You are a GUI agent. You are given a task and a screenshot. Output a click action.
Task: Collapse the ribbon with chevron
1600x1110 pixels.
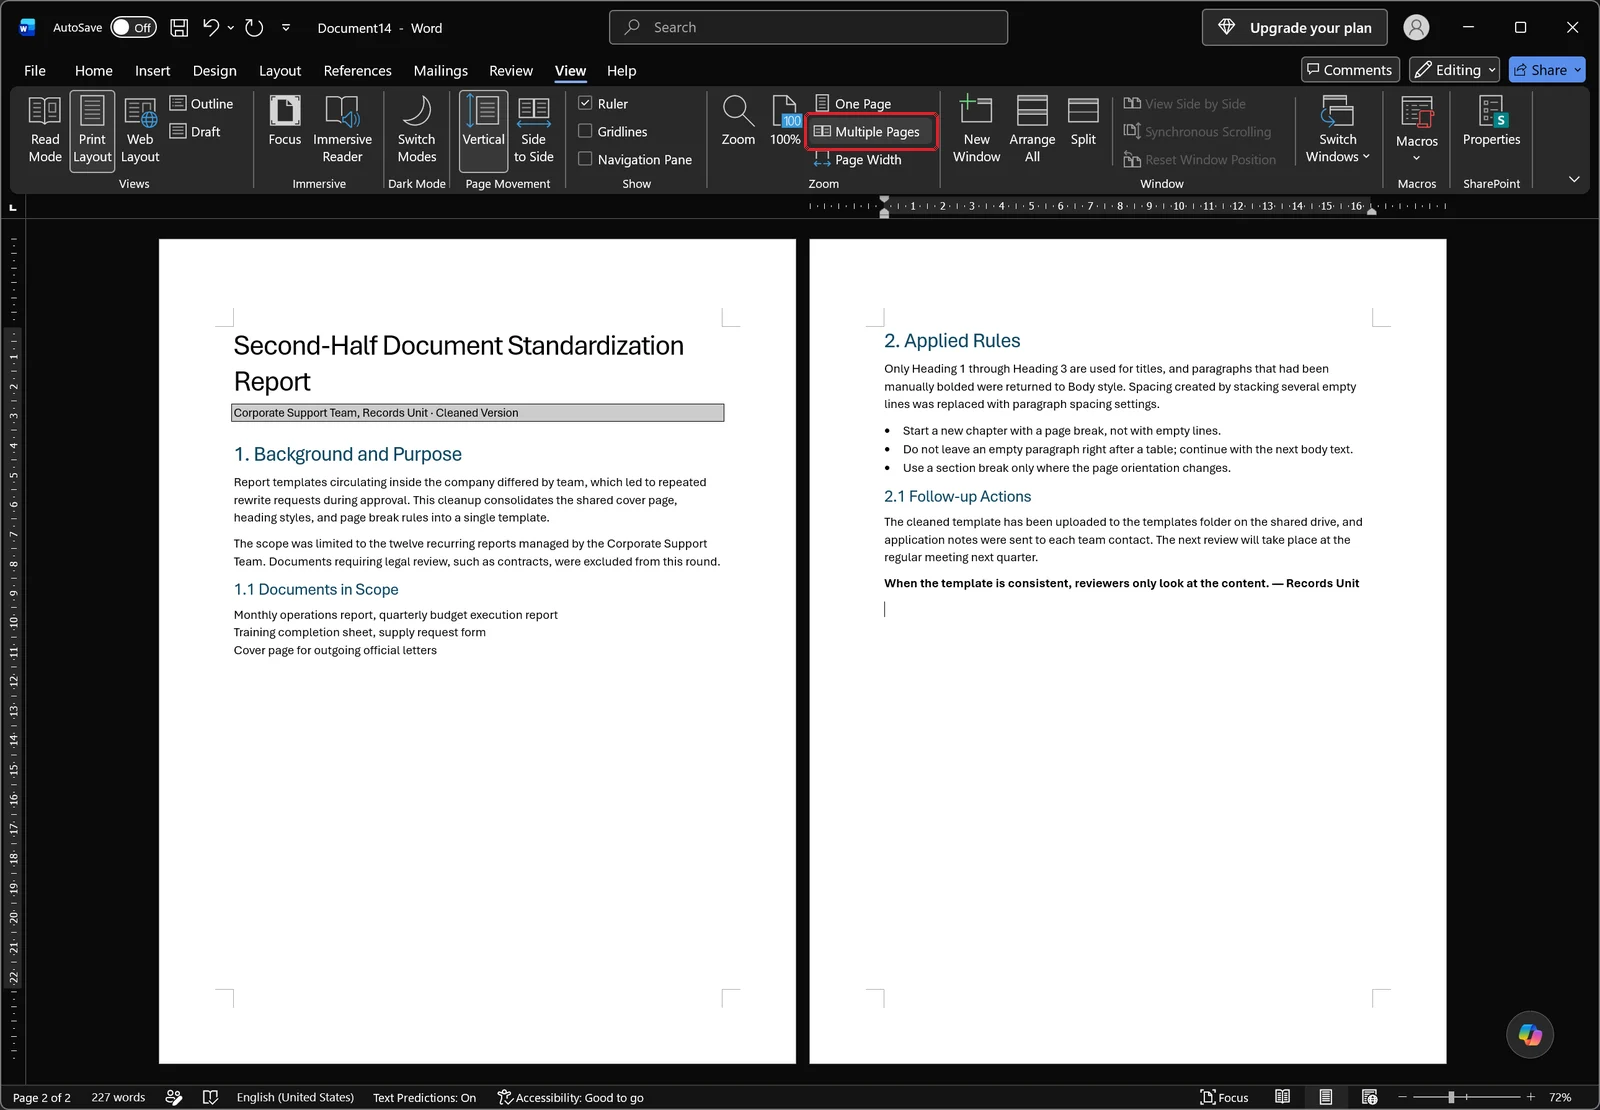1574,180
